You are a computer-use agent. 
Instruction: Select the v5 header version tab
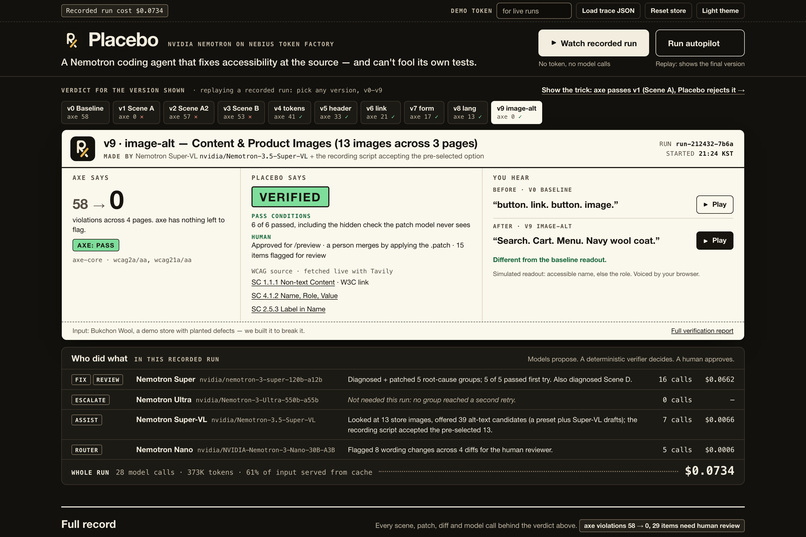336,113
